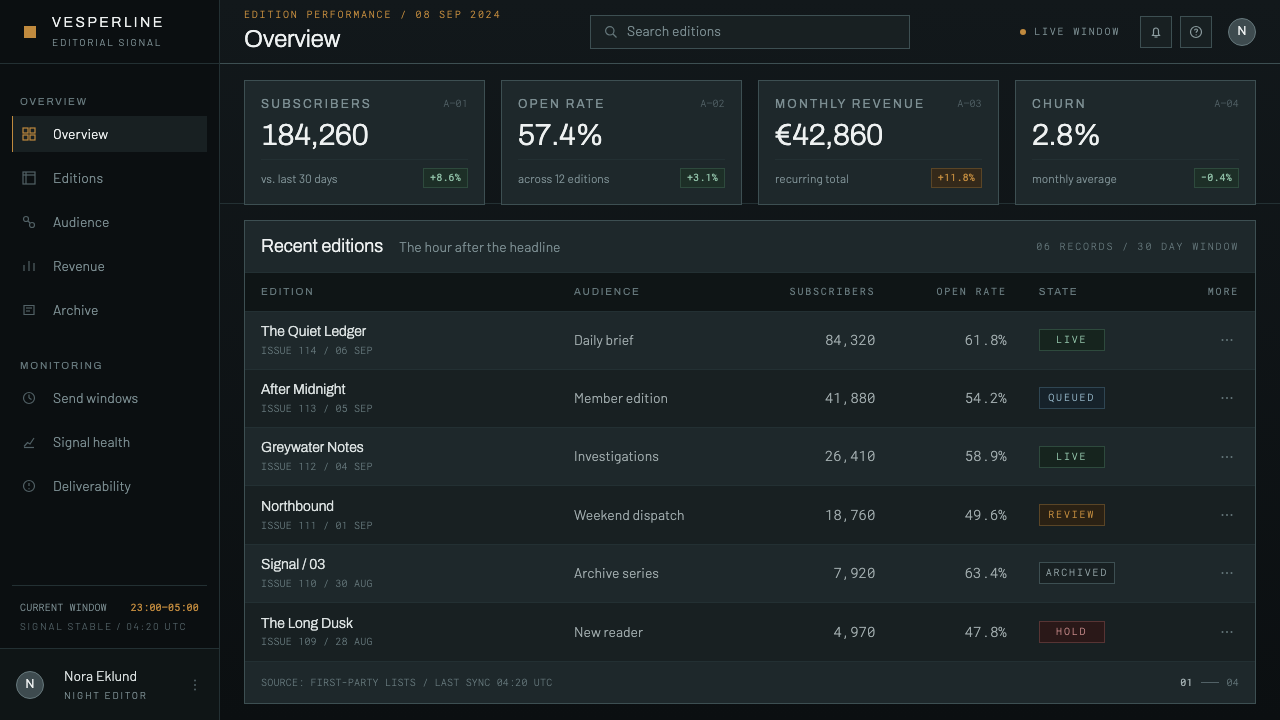Image resolution: width=1280 pixels, height=720 pixels.
Task: Open more options for Northbound
Action: (1227, 515)
